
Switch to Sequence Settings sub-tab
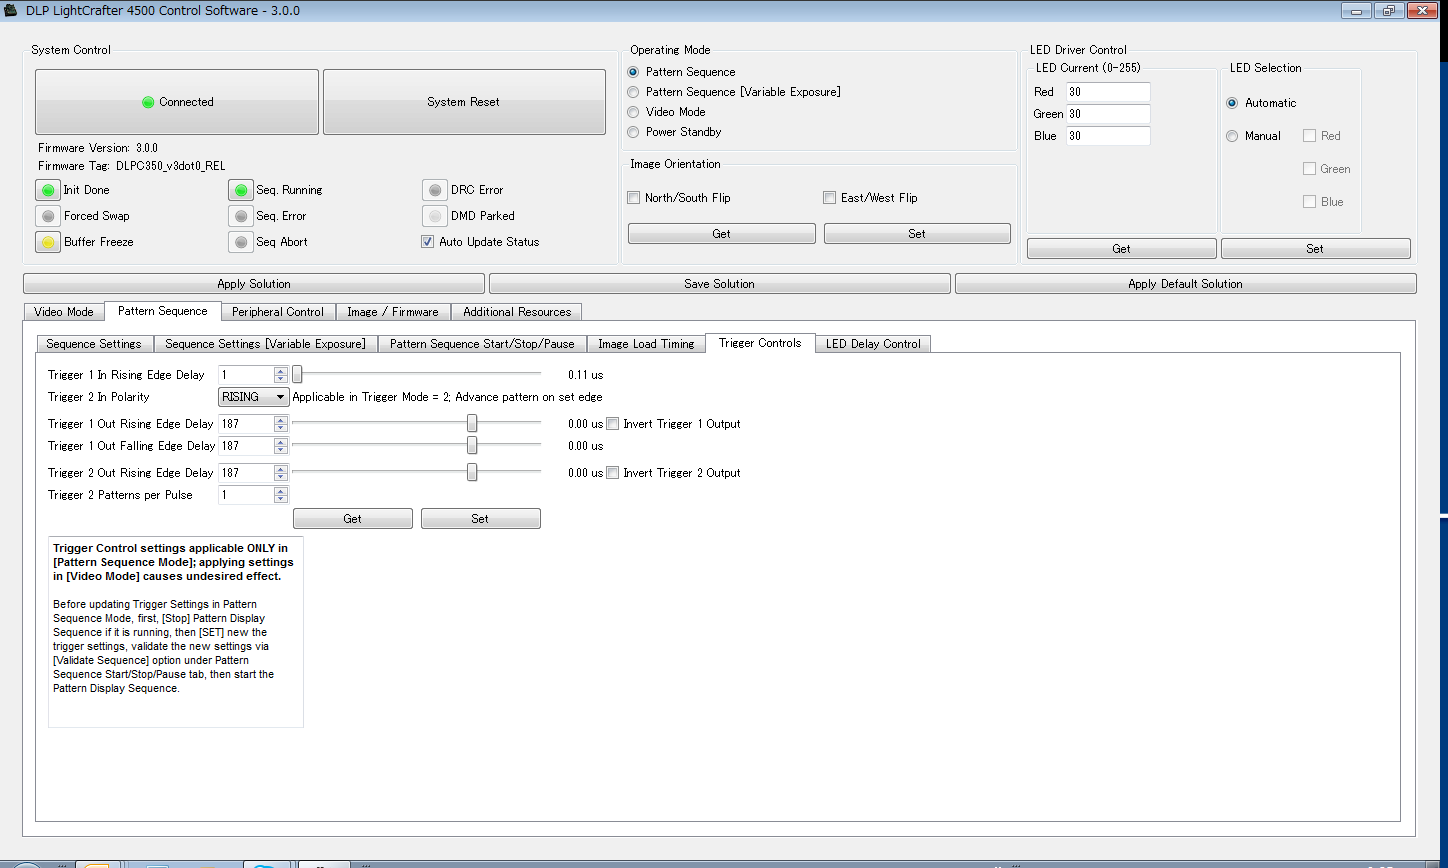click(x=94, y=344)
